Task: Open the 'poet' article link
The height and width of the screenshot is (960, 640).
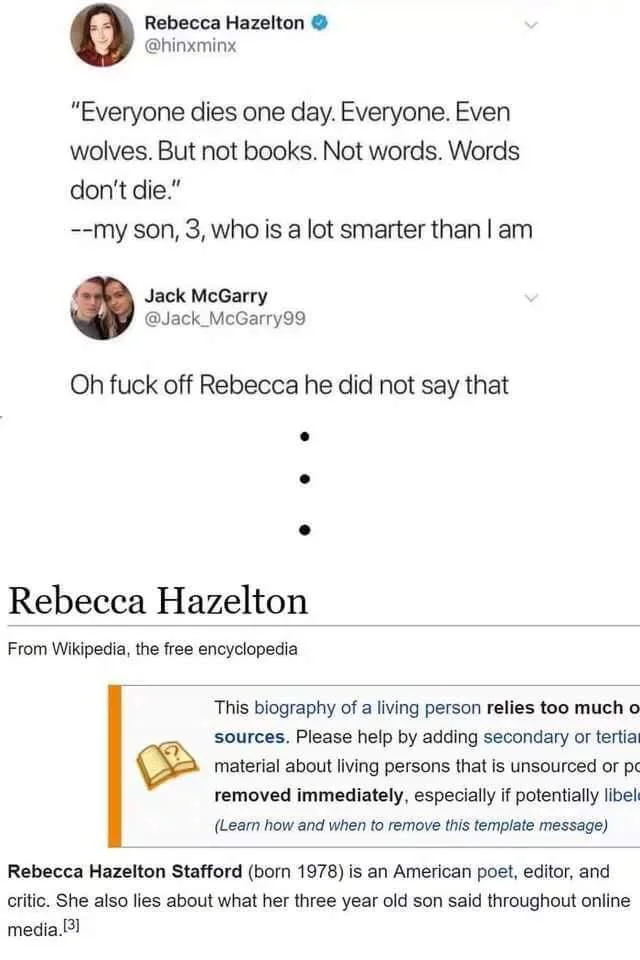Action: pyautogui.click(x=495, y=872)
